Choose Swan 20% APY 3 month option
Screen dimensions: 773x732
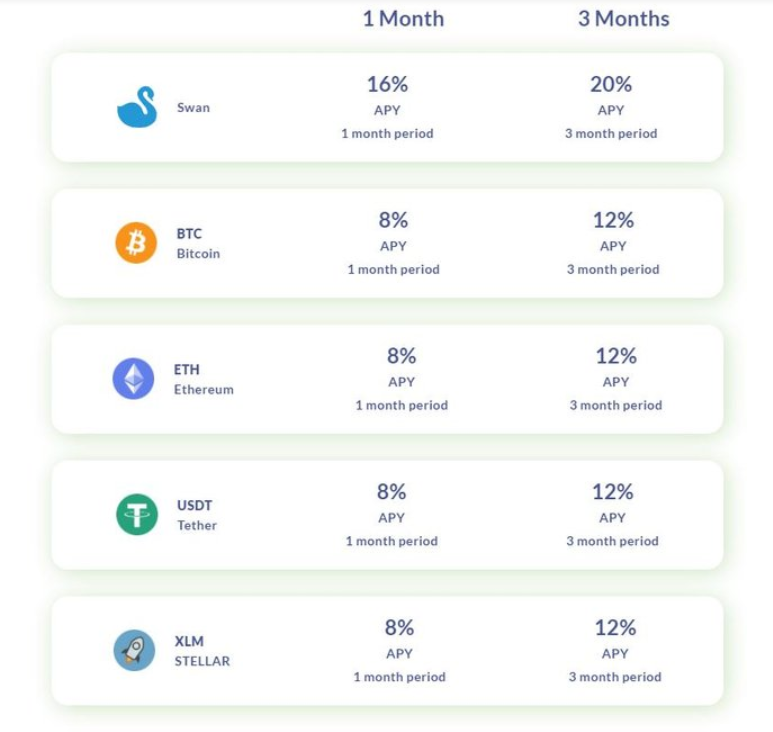611,107
